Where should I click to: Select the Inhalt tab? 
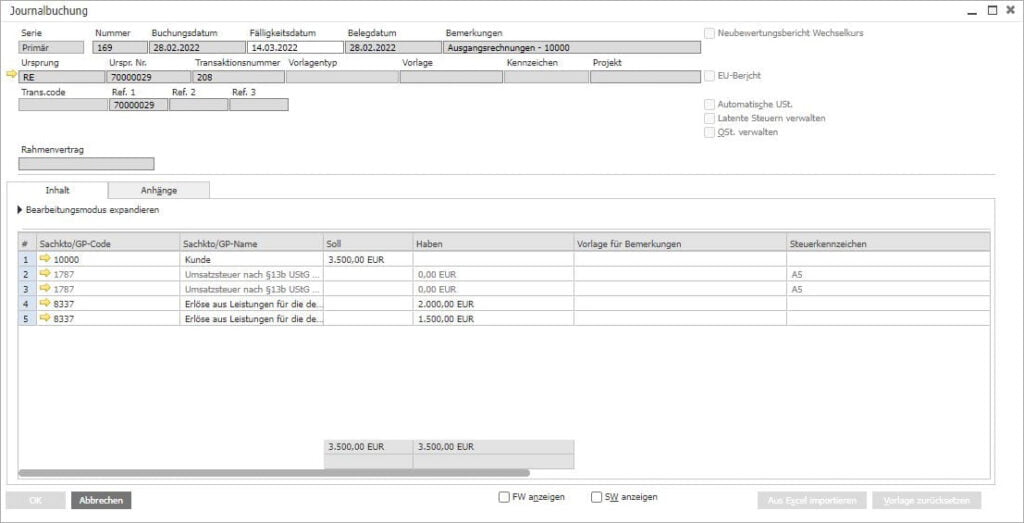coord(57,190)
